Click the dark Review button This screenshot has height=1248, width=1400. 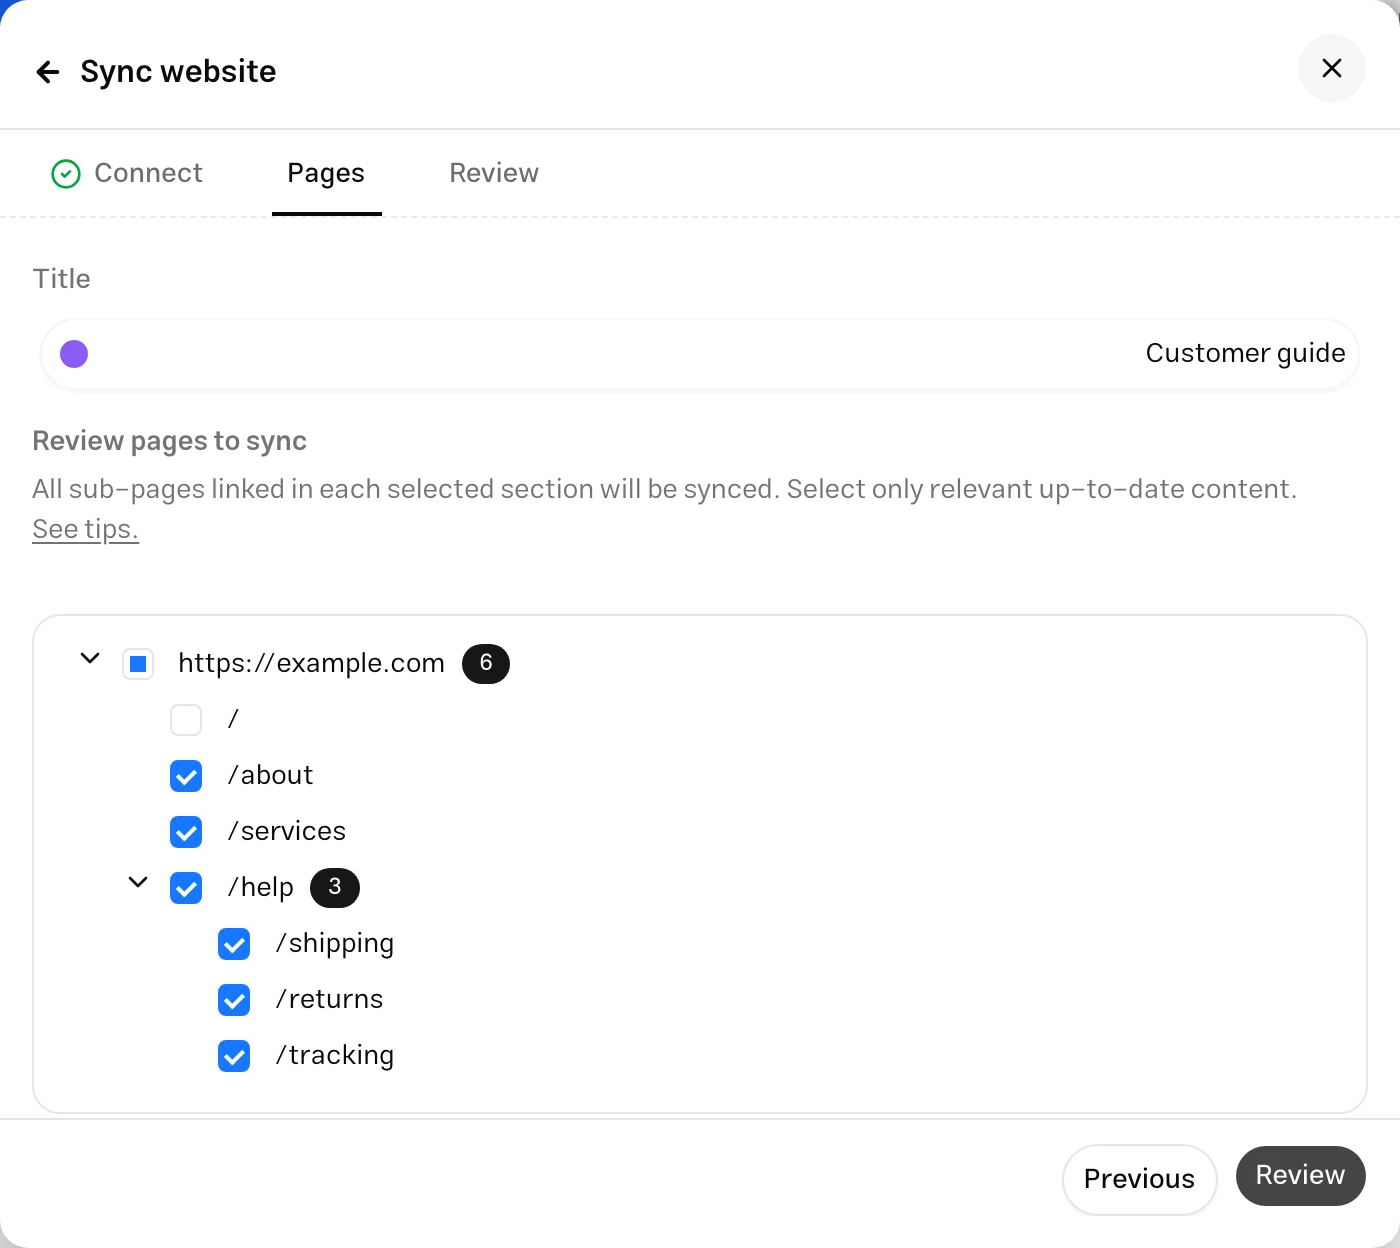1300,1176
